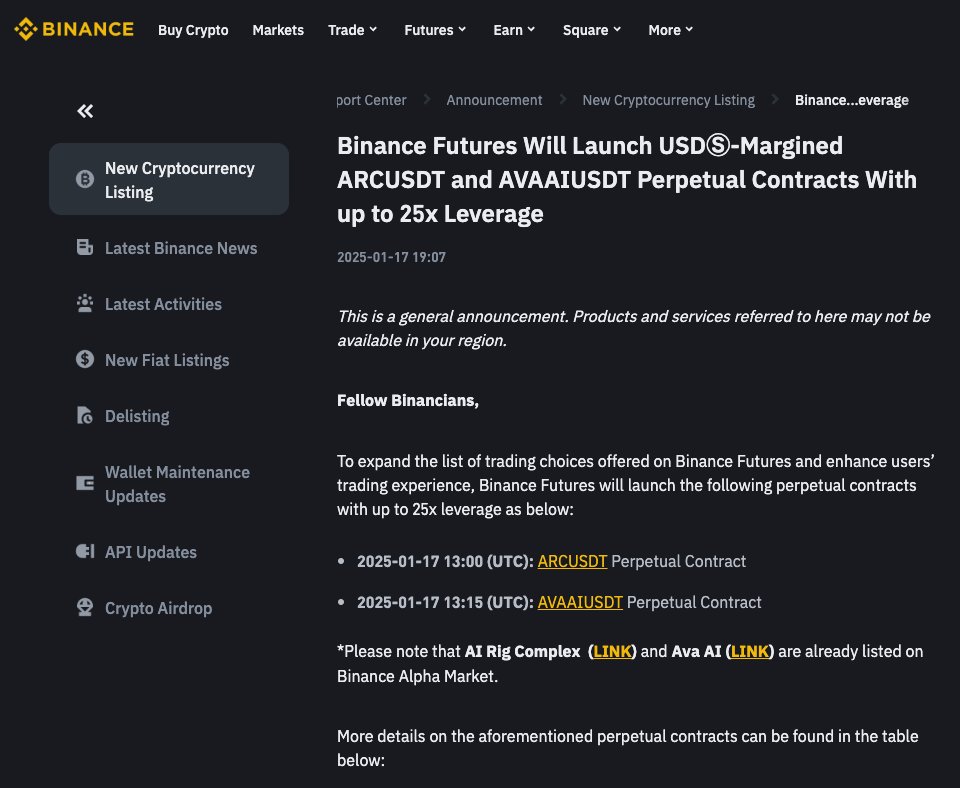Open the More dropdown menu

point(670,30)
